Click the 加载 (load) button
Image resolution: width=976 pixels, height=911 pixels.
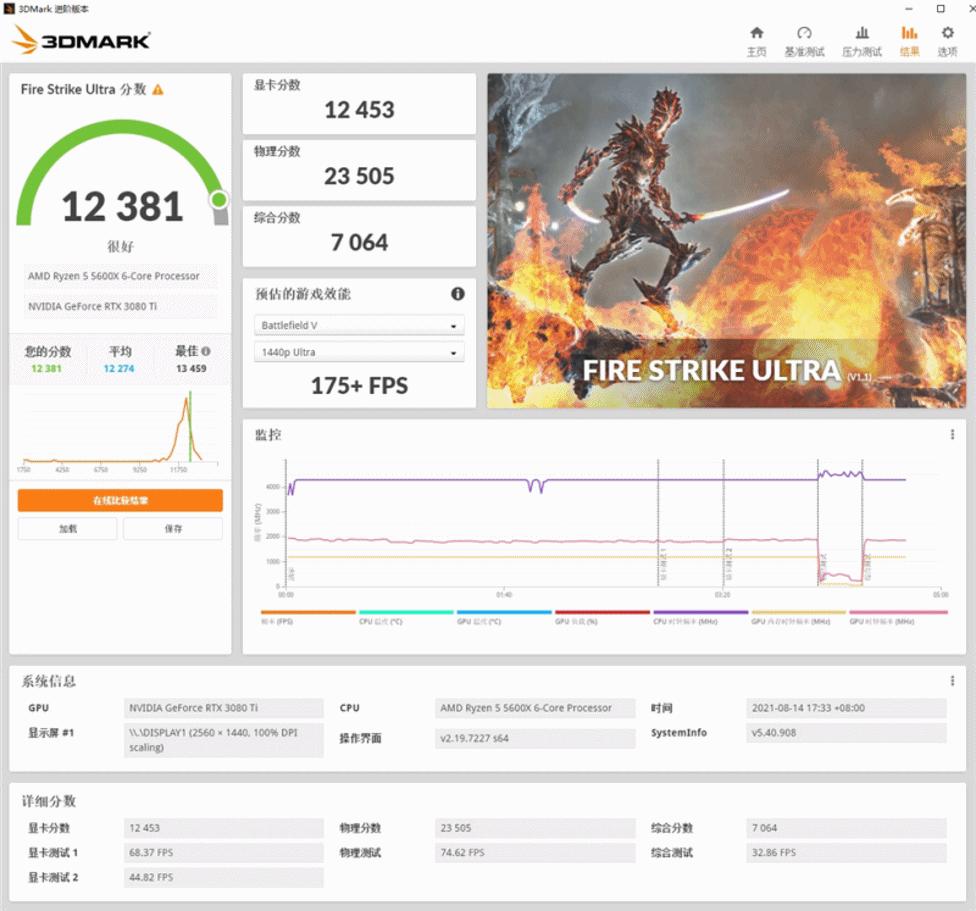68,529
